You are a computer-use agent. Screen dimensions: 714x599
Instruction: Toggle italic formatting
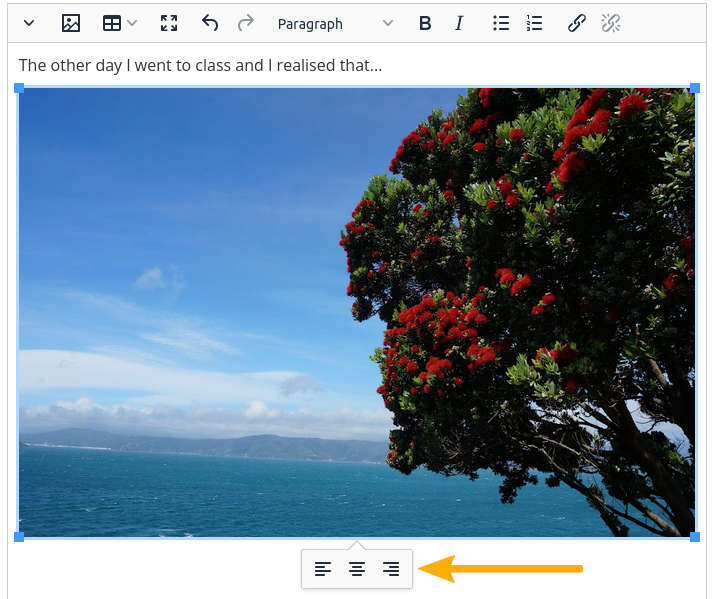pos(459,23)
